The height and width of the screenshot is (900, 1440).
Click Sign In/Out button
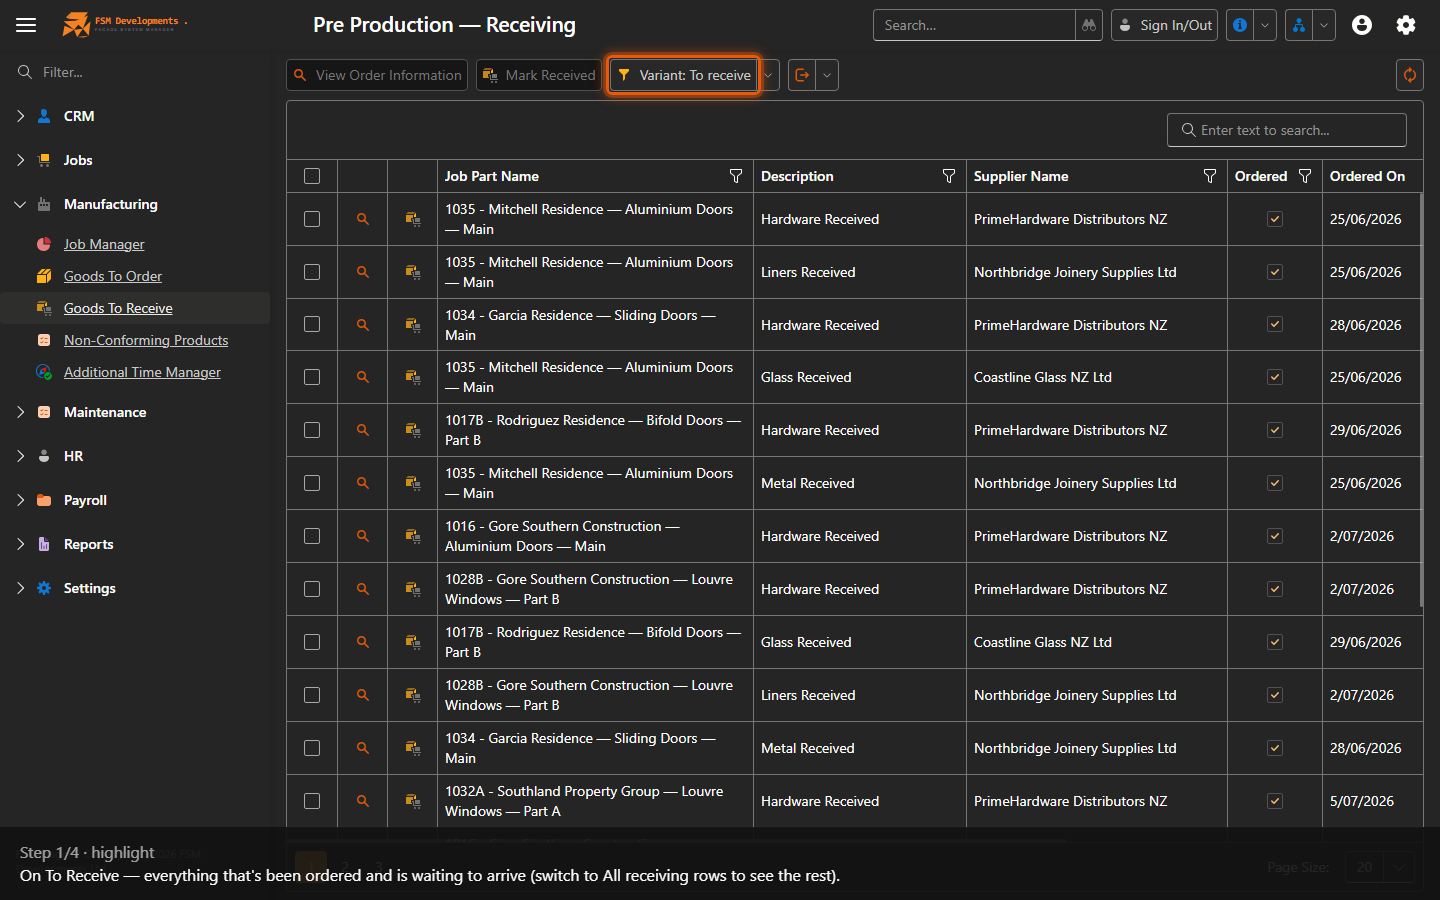click(1164, 25)
